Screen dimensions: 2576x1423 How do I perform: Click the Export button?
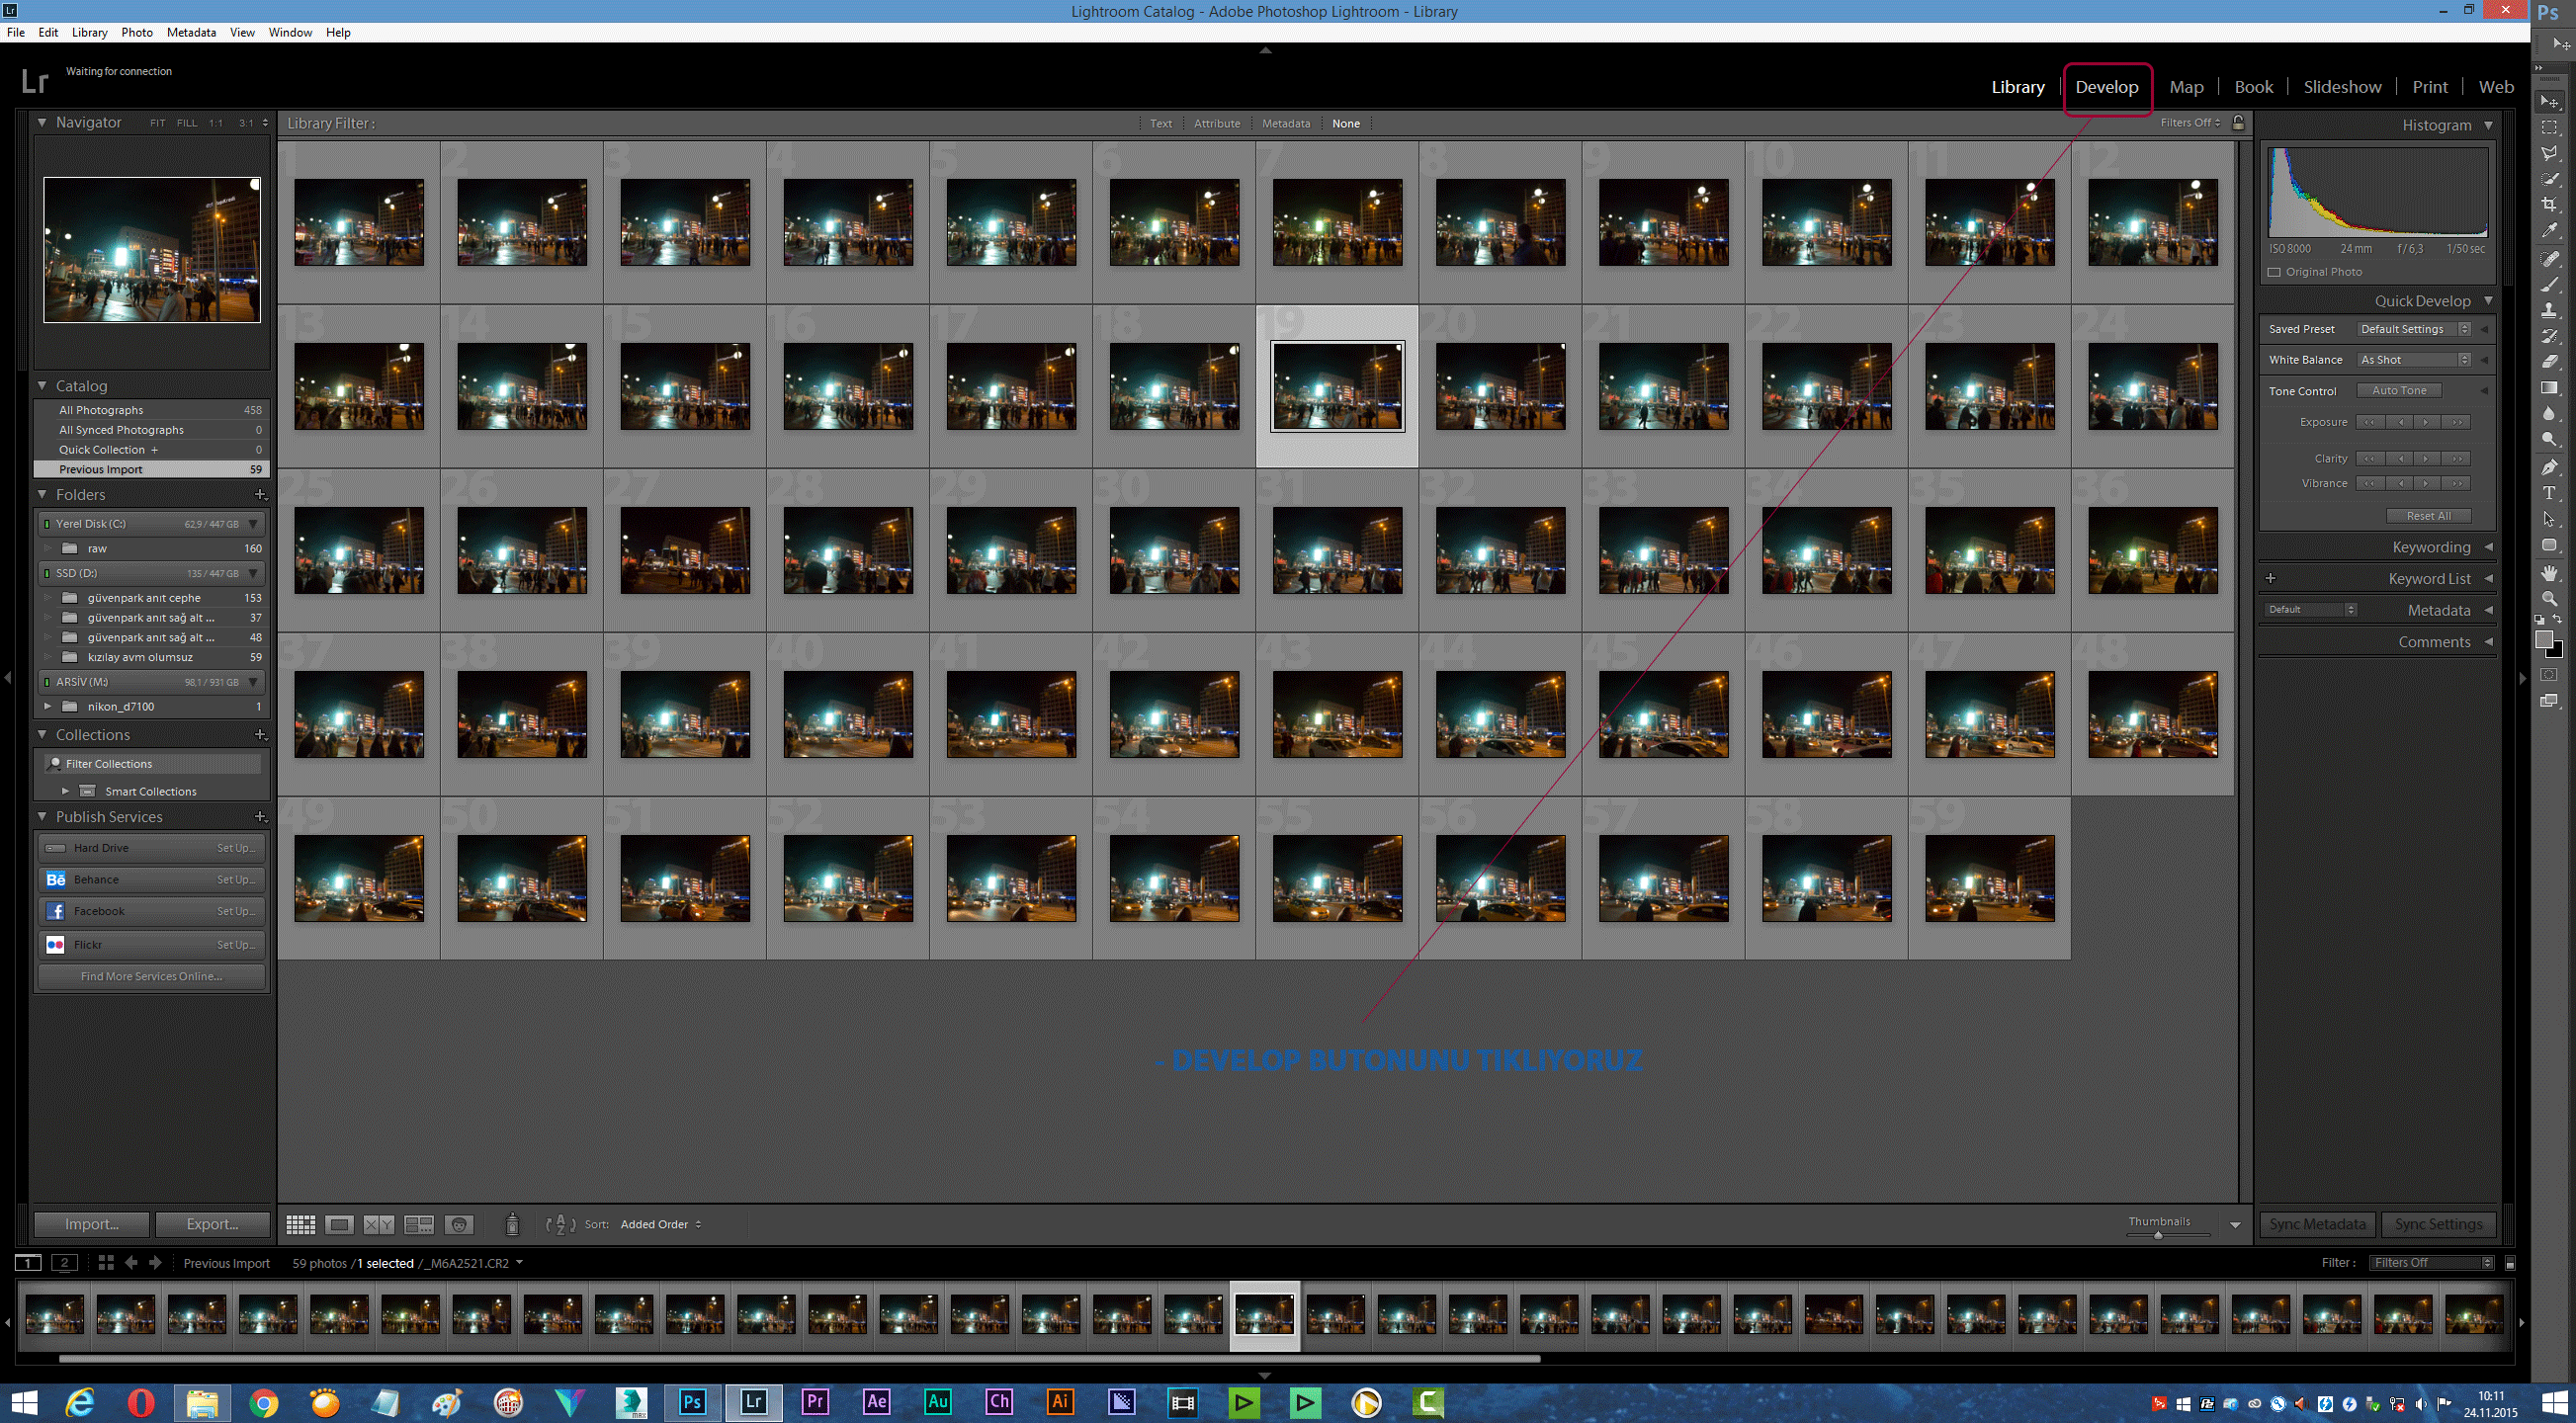click(x=212, y=1224)
